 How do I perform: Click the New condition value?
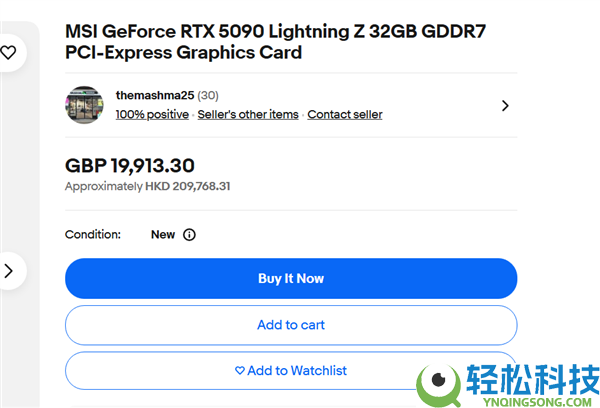[x=163, y=235]
